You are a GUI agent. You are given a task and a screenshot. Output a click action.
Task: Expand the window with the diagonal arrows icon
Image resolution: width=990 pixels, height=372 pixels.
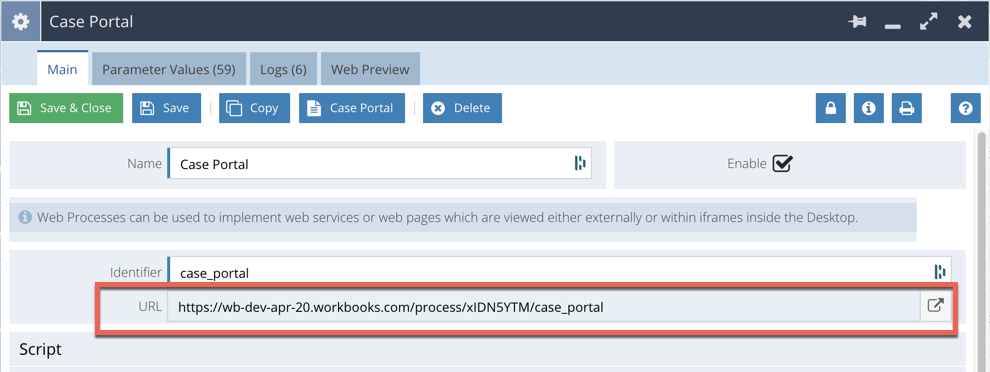(929, 22)
